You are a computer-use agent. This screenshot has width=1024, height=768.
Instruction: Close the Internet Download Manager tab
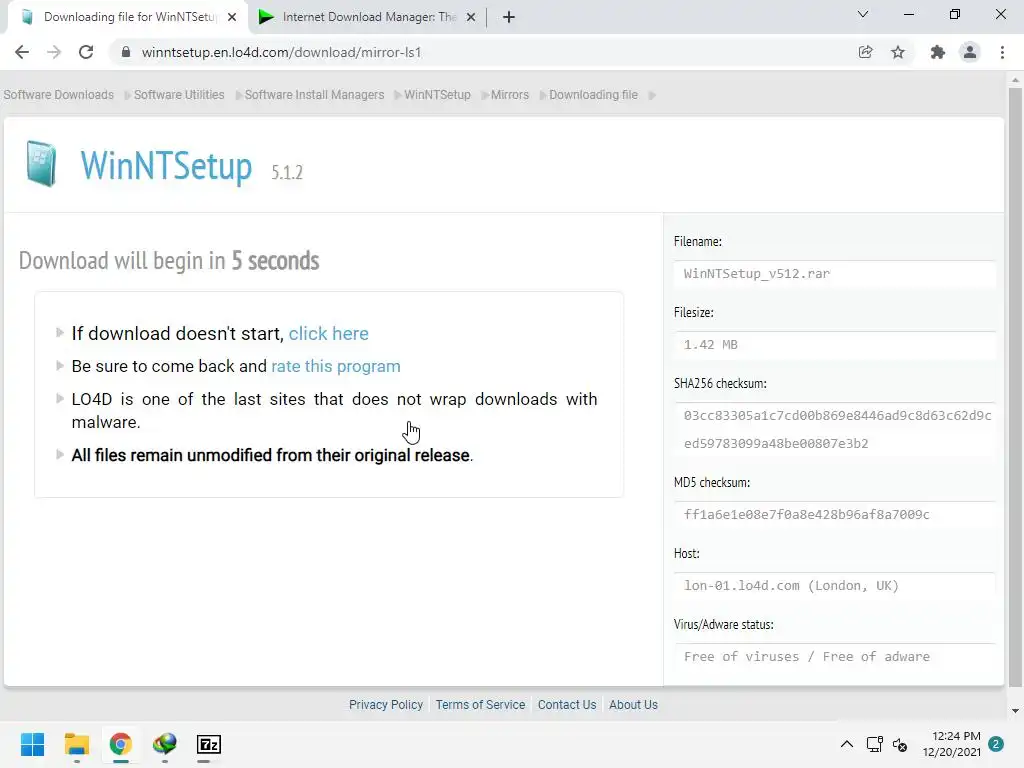point(471,17)
